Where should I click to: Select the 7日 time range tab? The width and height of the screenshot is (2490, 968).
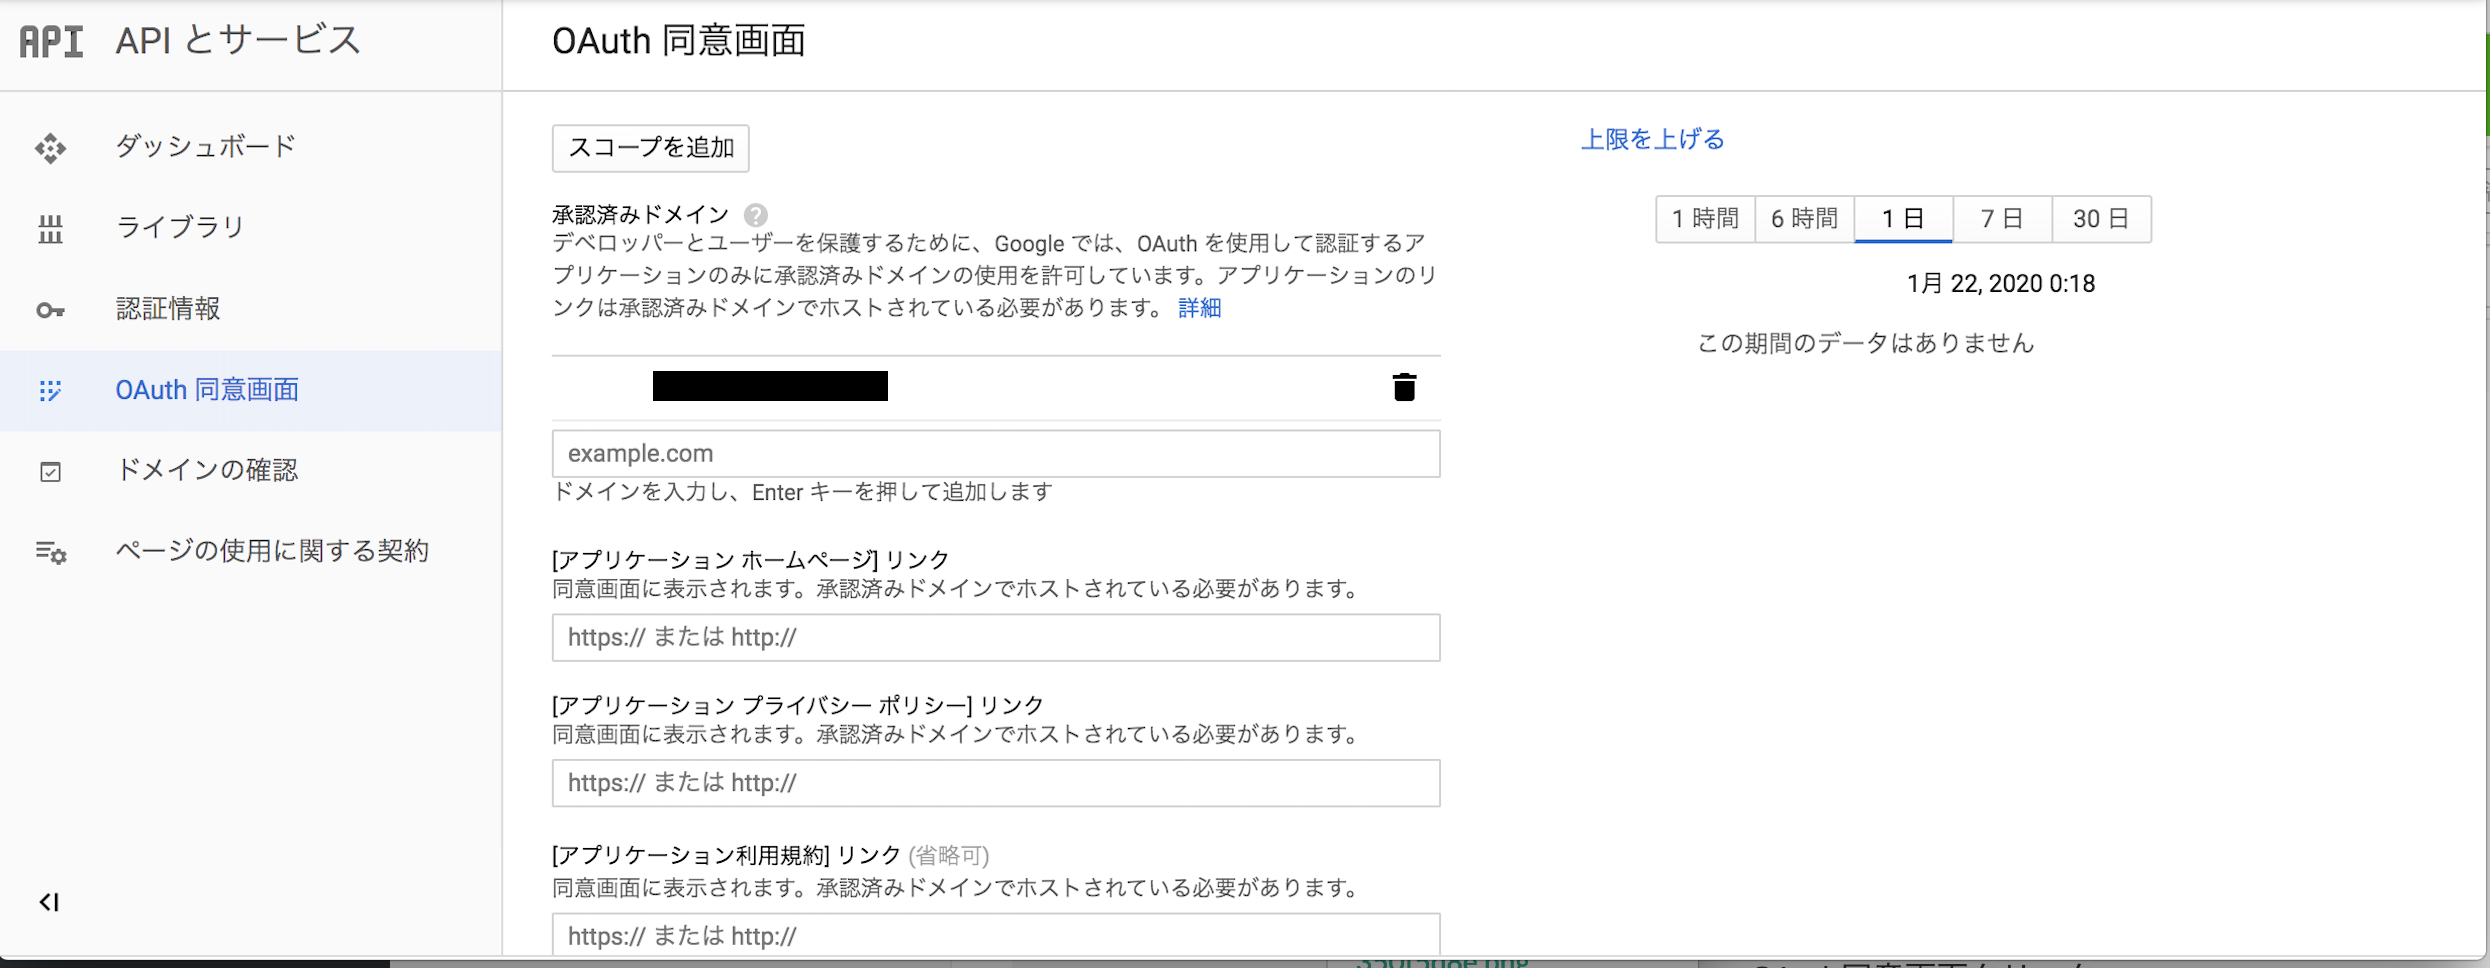coord(2002,219)
